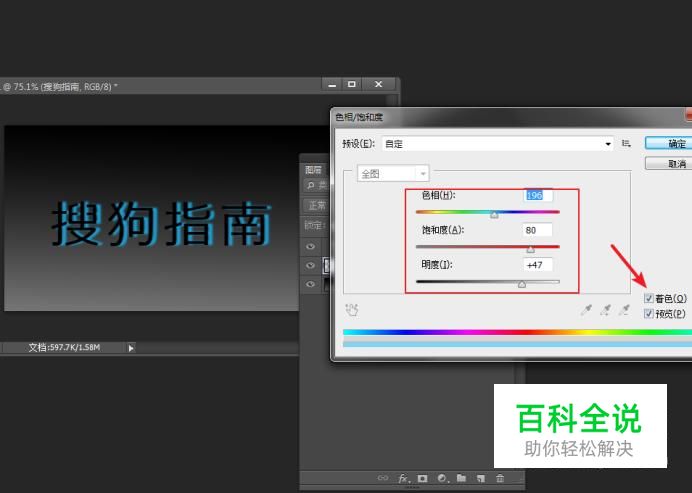692x493 pixels.
Task: Click the lightness 明度 slider handle
Action: pyautogui.click(x=522, y=284)
